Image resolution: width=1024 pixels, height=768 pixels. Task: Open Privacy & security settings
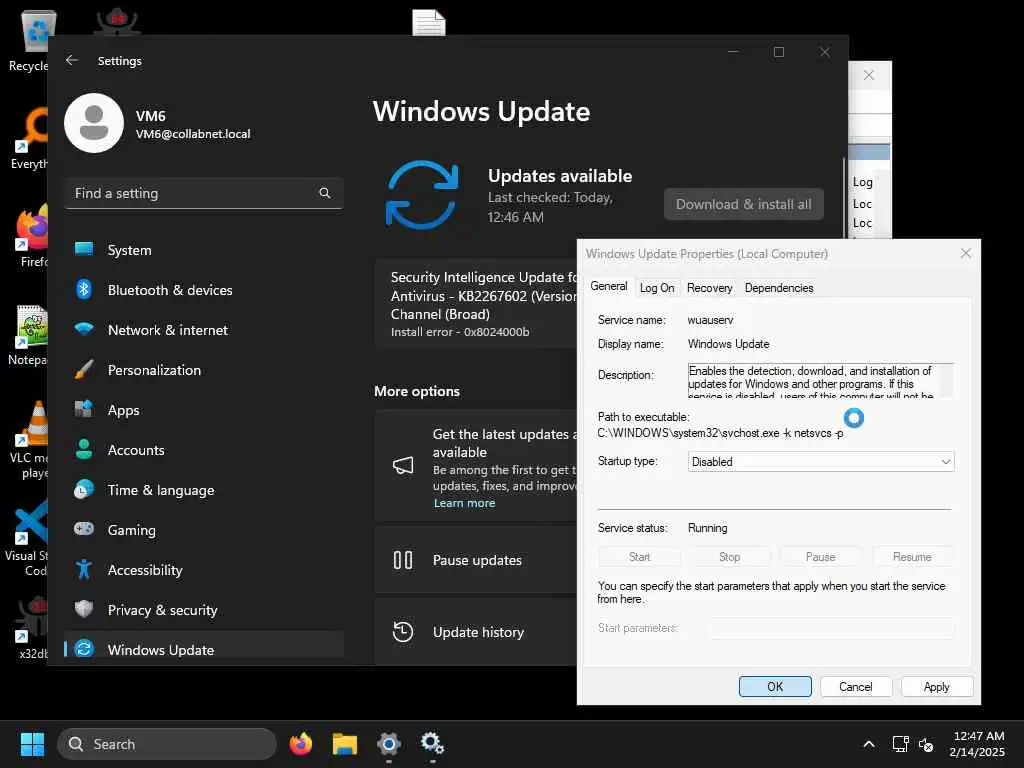tap(204, 610)
